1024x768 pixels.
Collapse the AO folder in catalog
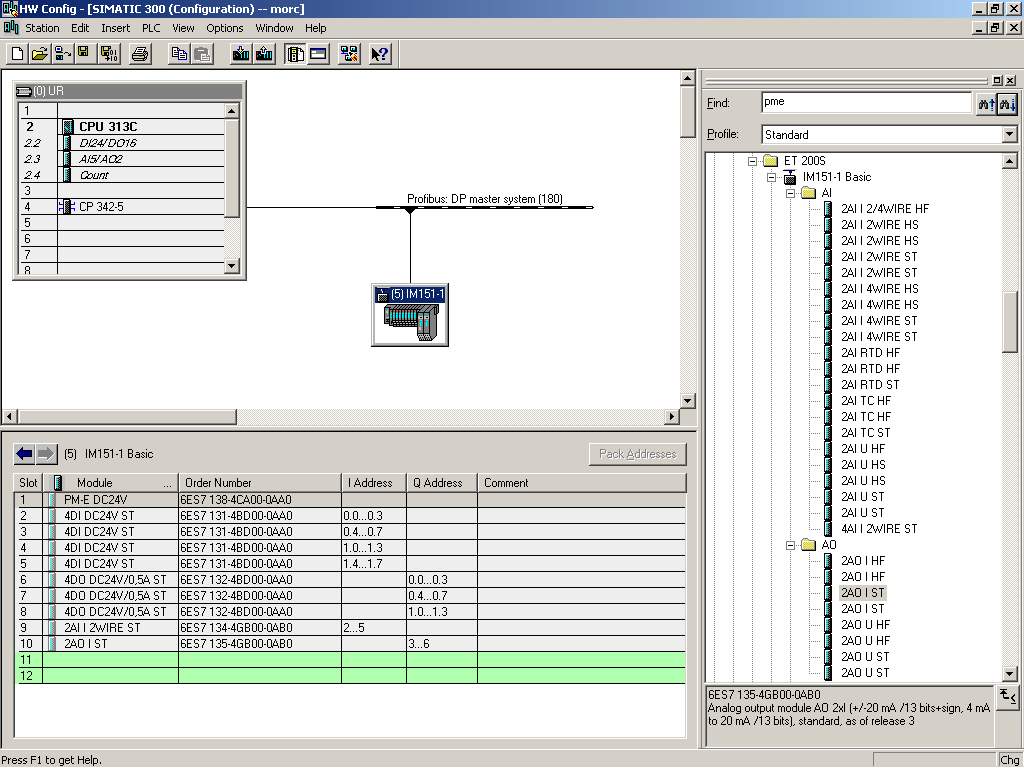coord(789,545)
